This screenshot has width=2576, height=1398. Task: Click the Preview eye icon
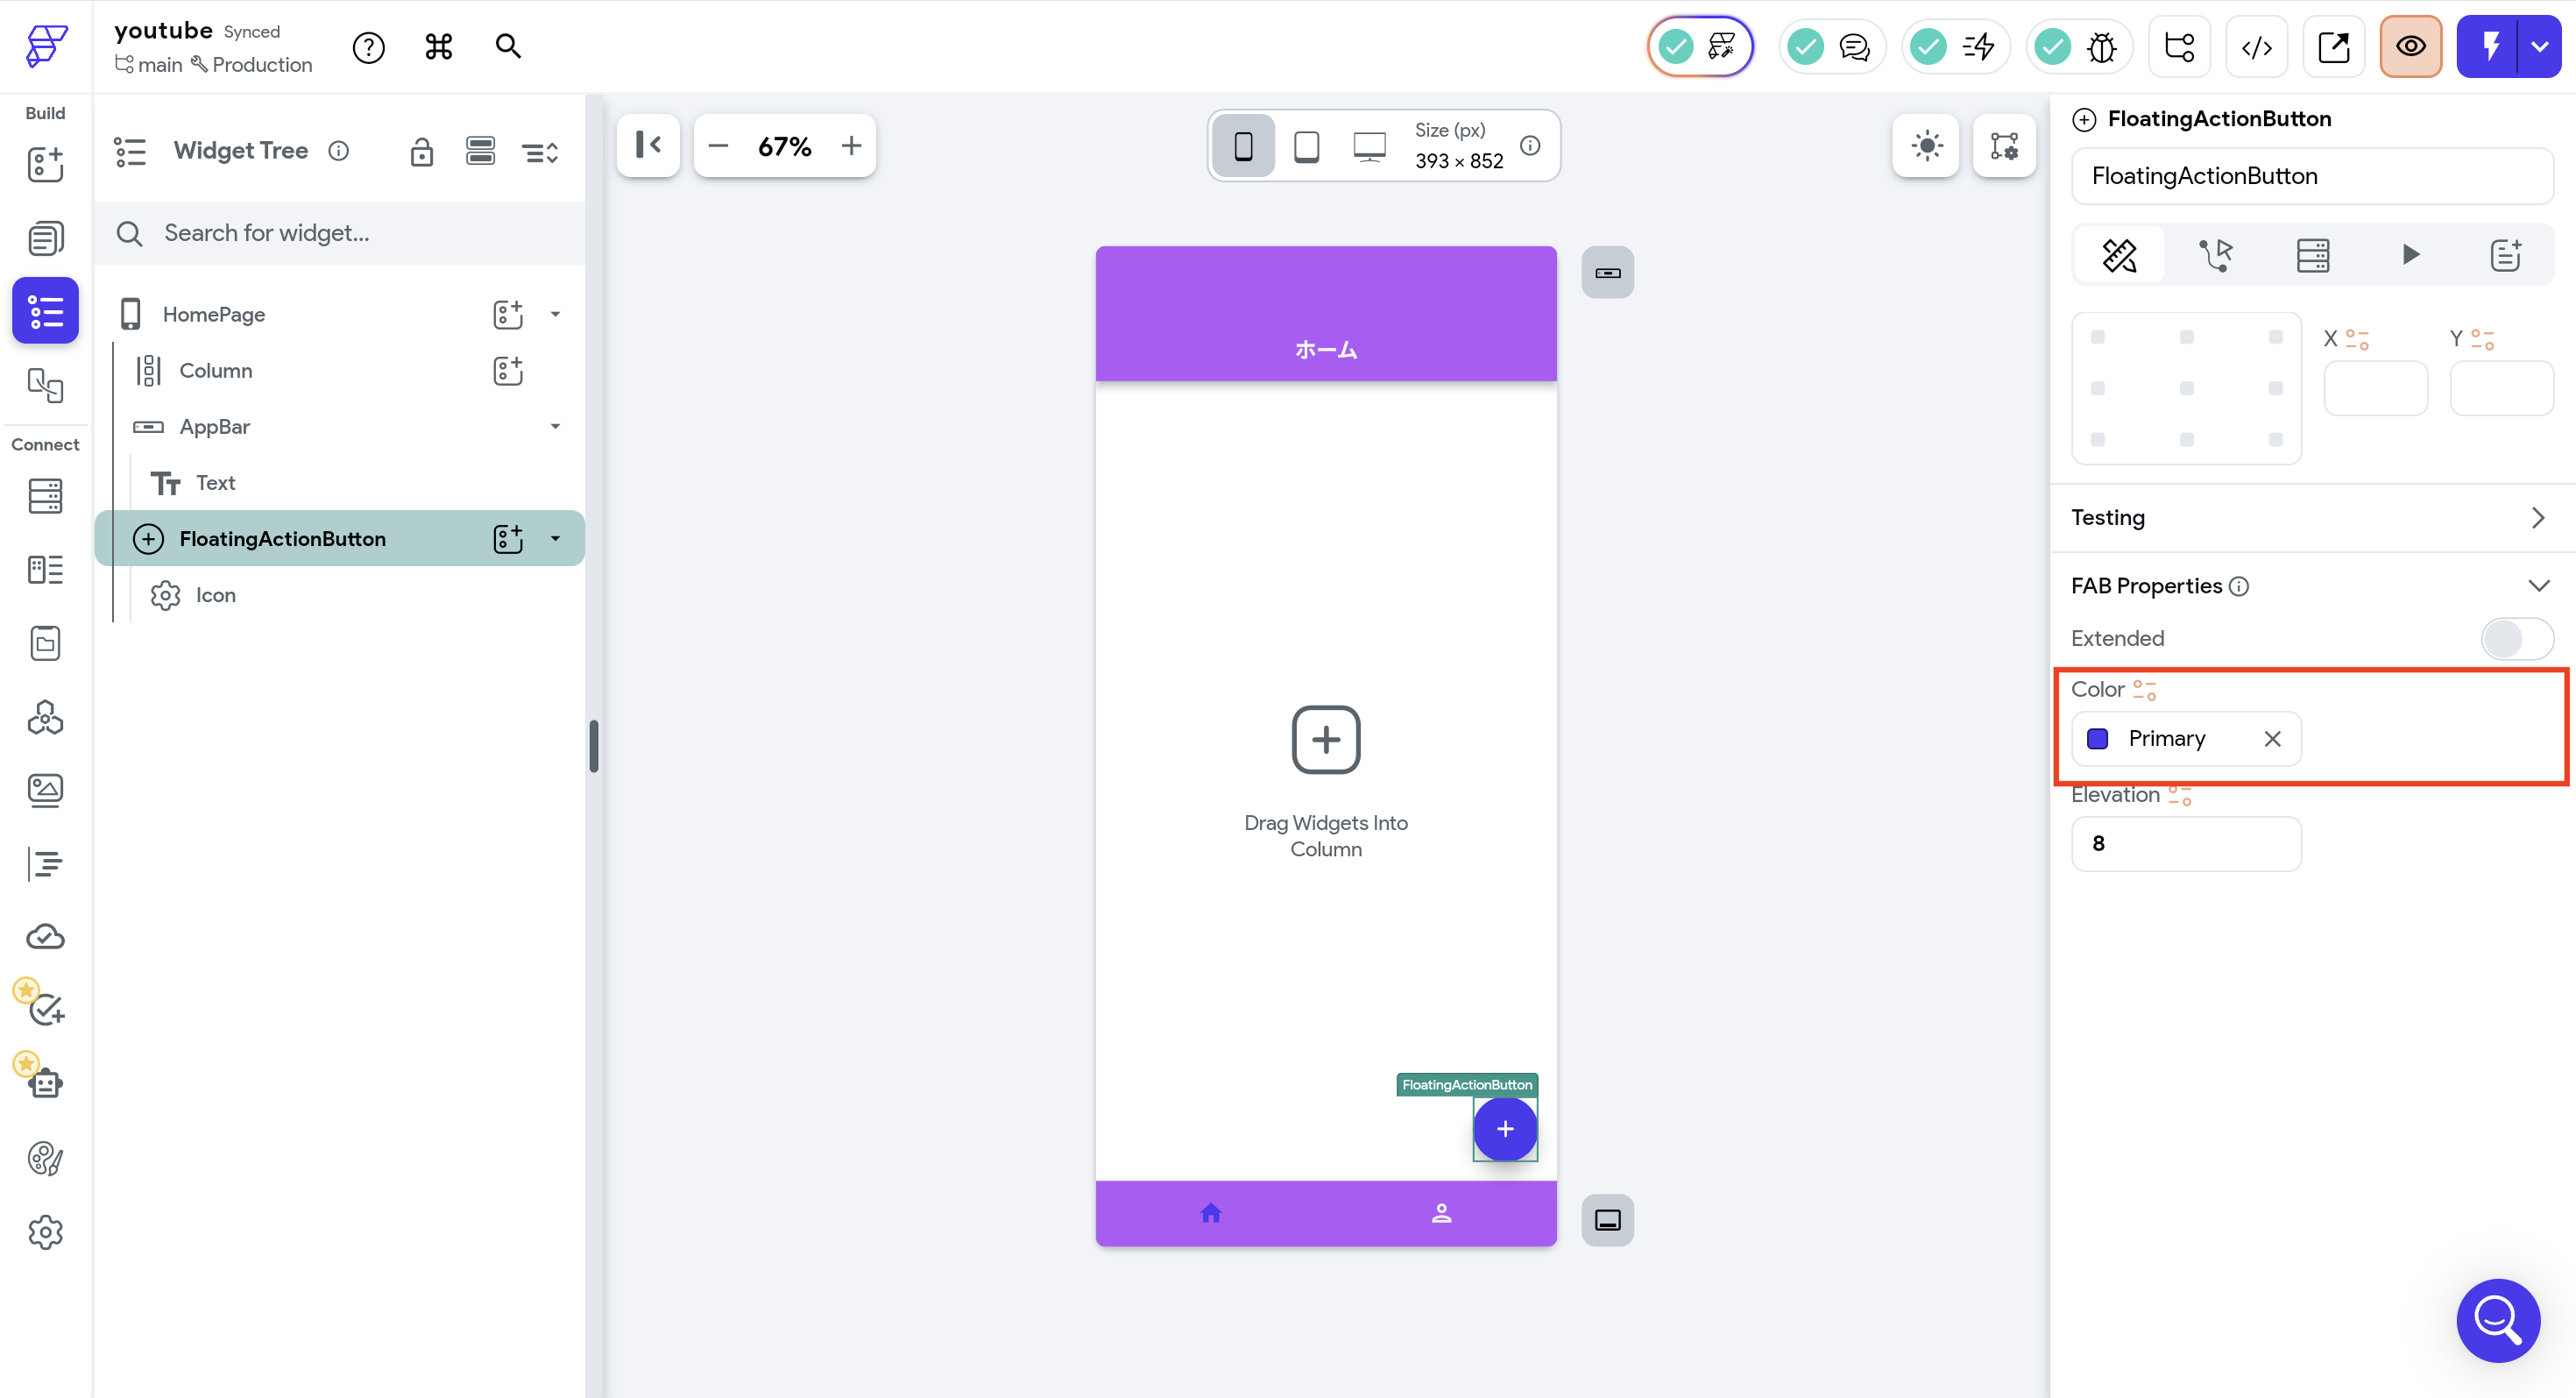(2410, 47)
